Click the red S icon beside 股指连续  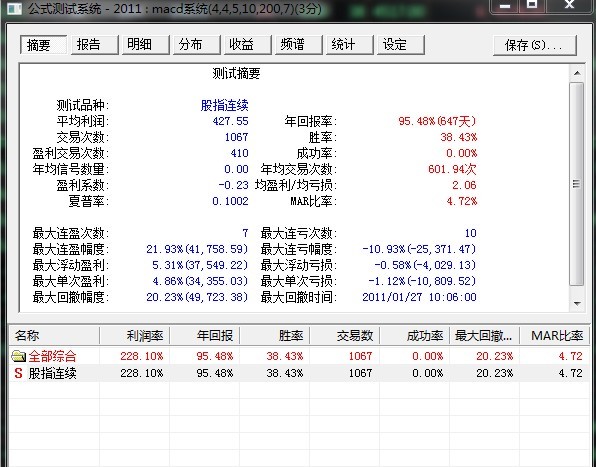point(18,373)
